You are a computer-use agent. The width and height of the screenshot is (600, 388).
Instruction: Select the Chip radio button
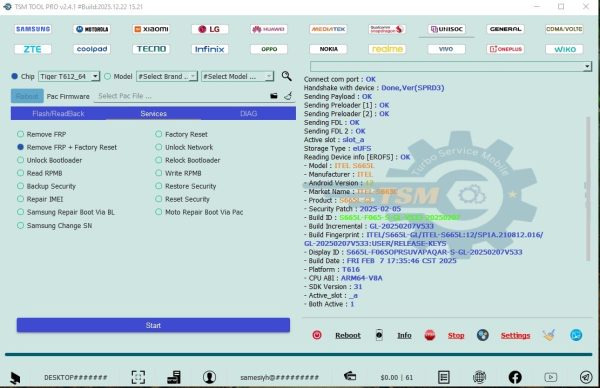pos(15,76)
